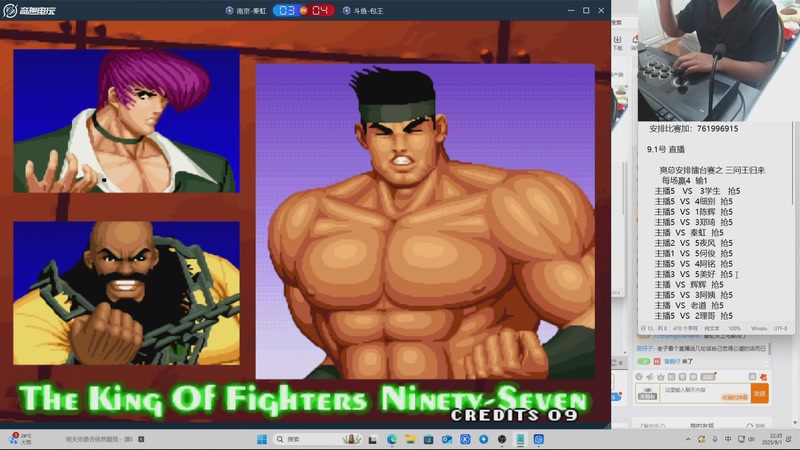Click the line and column indicator in notepad
800x450 pixels.
654,329
